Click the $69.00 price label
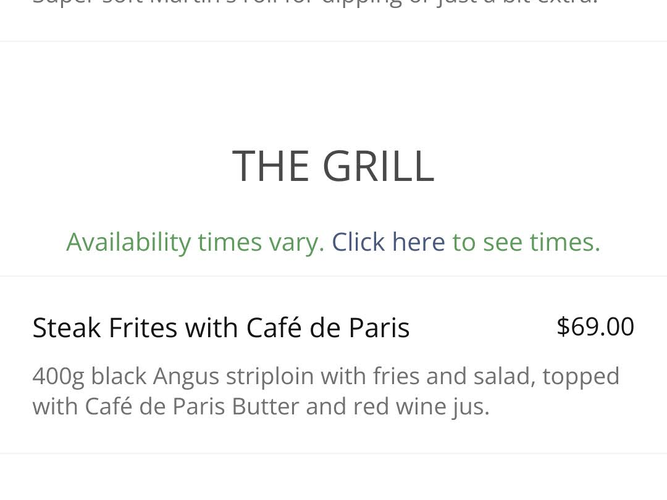667x500 pixels. click(595, 327)
